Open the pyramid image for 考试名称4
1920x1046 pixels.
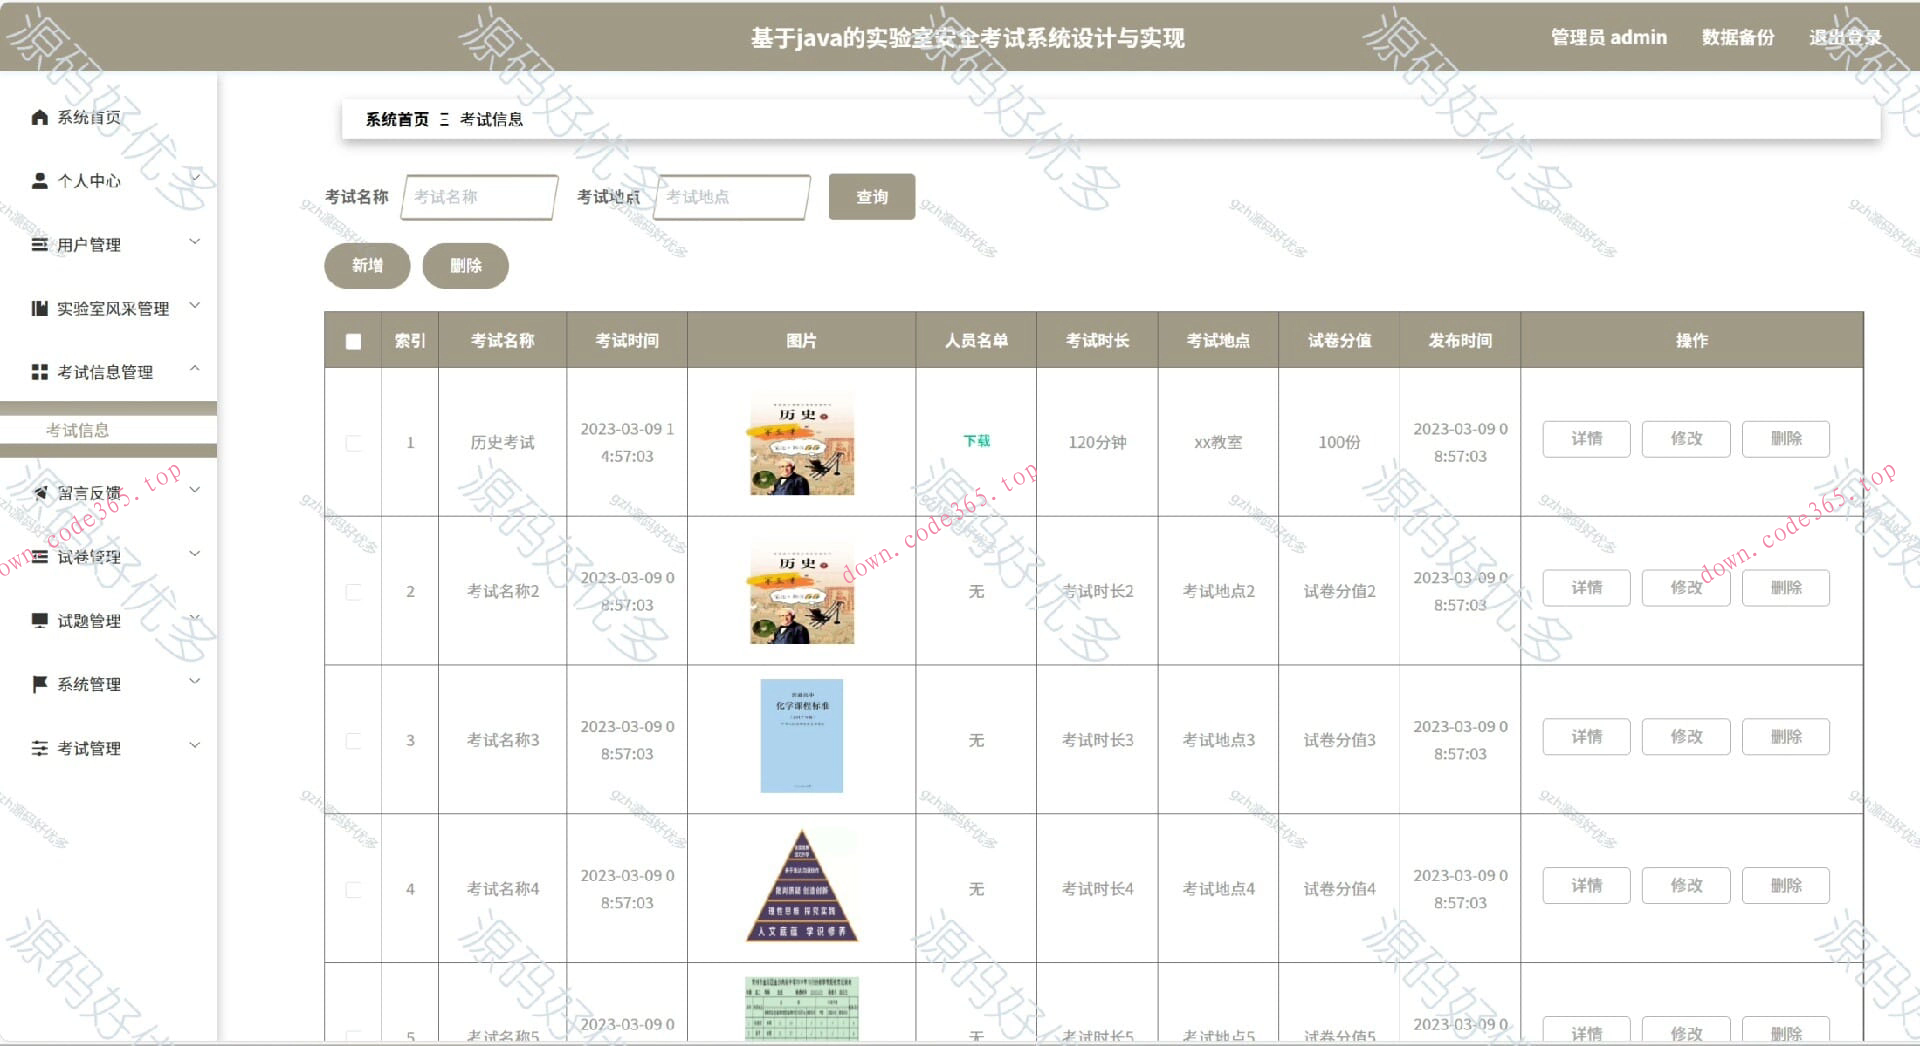click(x=802, y=886)
